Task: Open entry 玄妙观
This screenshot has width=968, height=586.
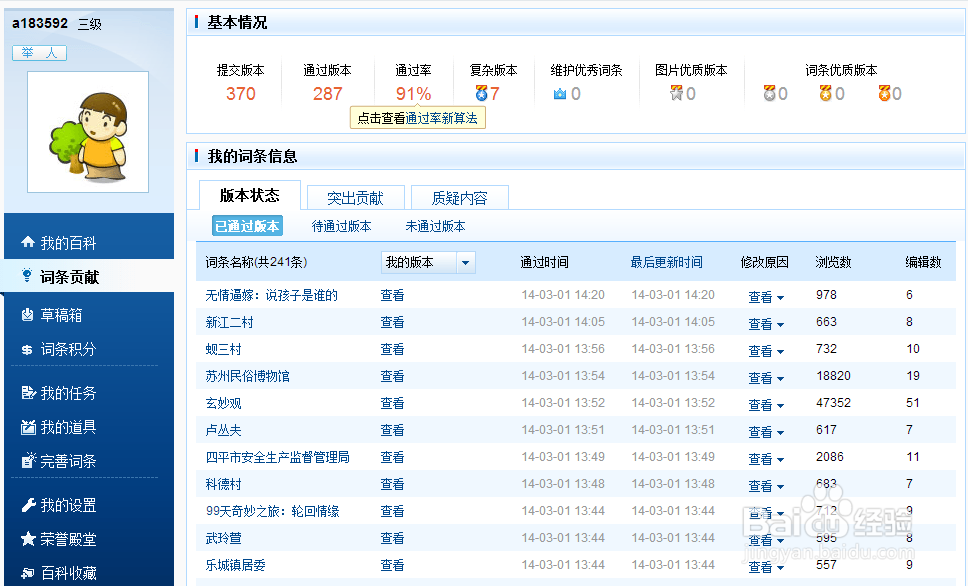Action: click(223, 403)
